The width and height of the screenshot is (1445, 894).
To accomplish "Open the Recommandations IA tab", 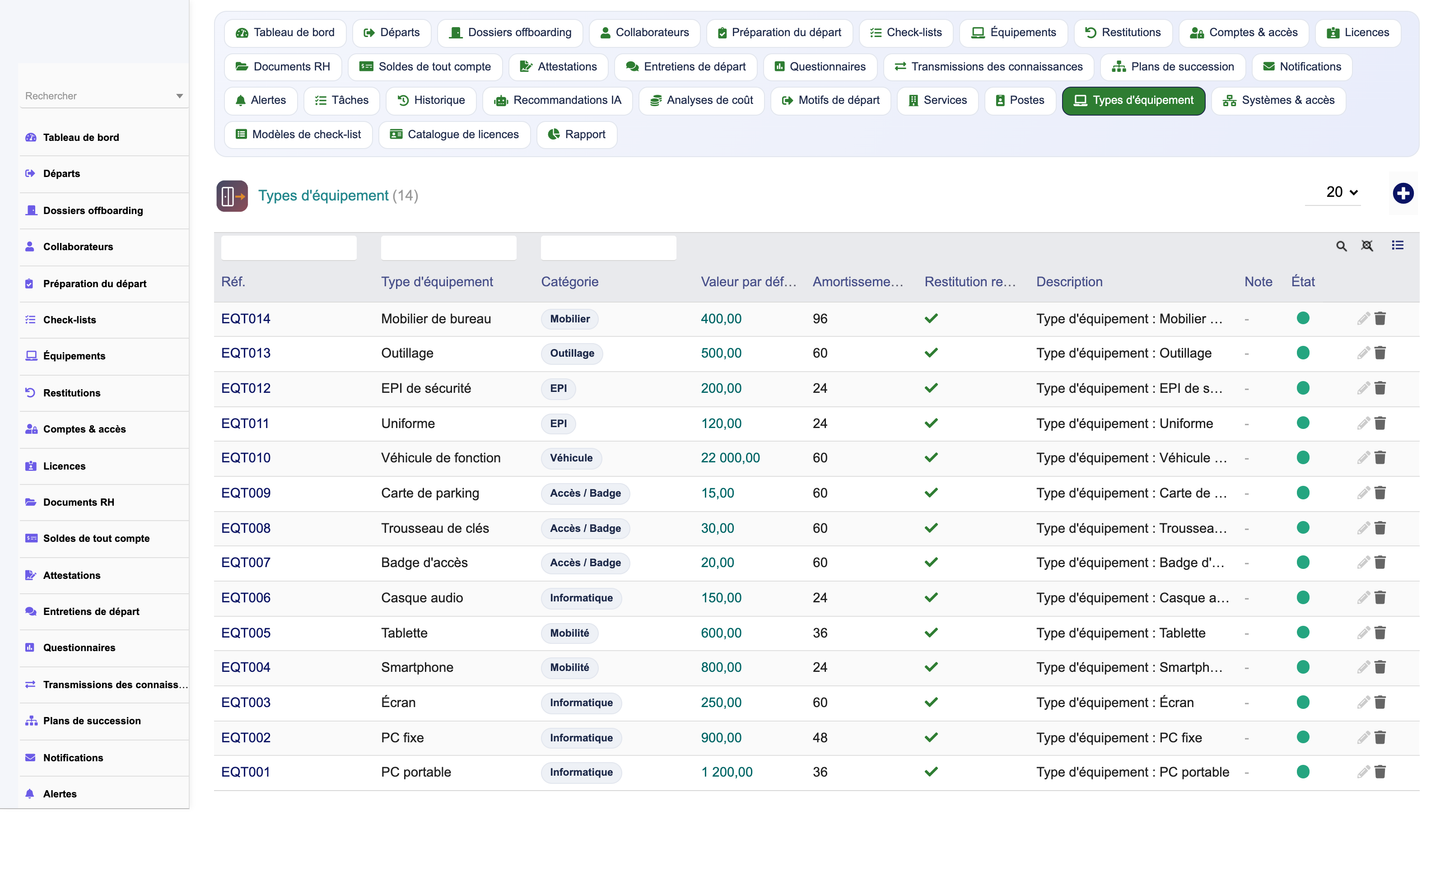I will [558, 100].
